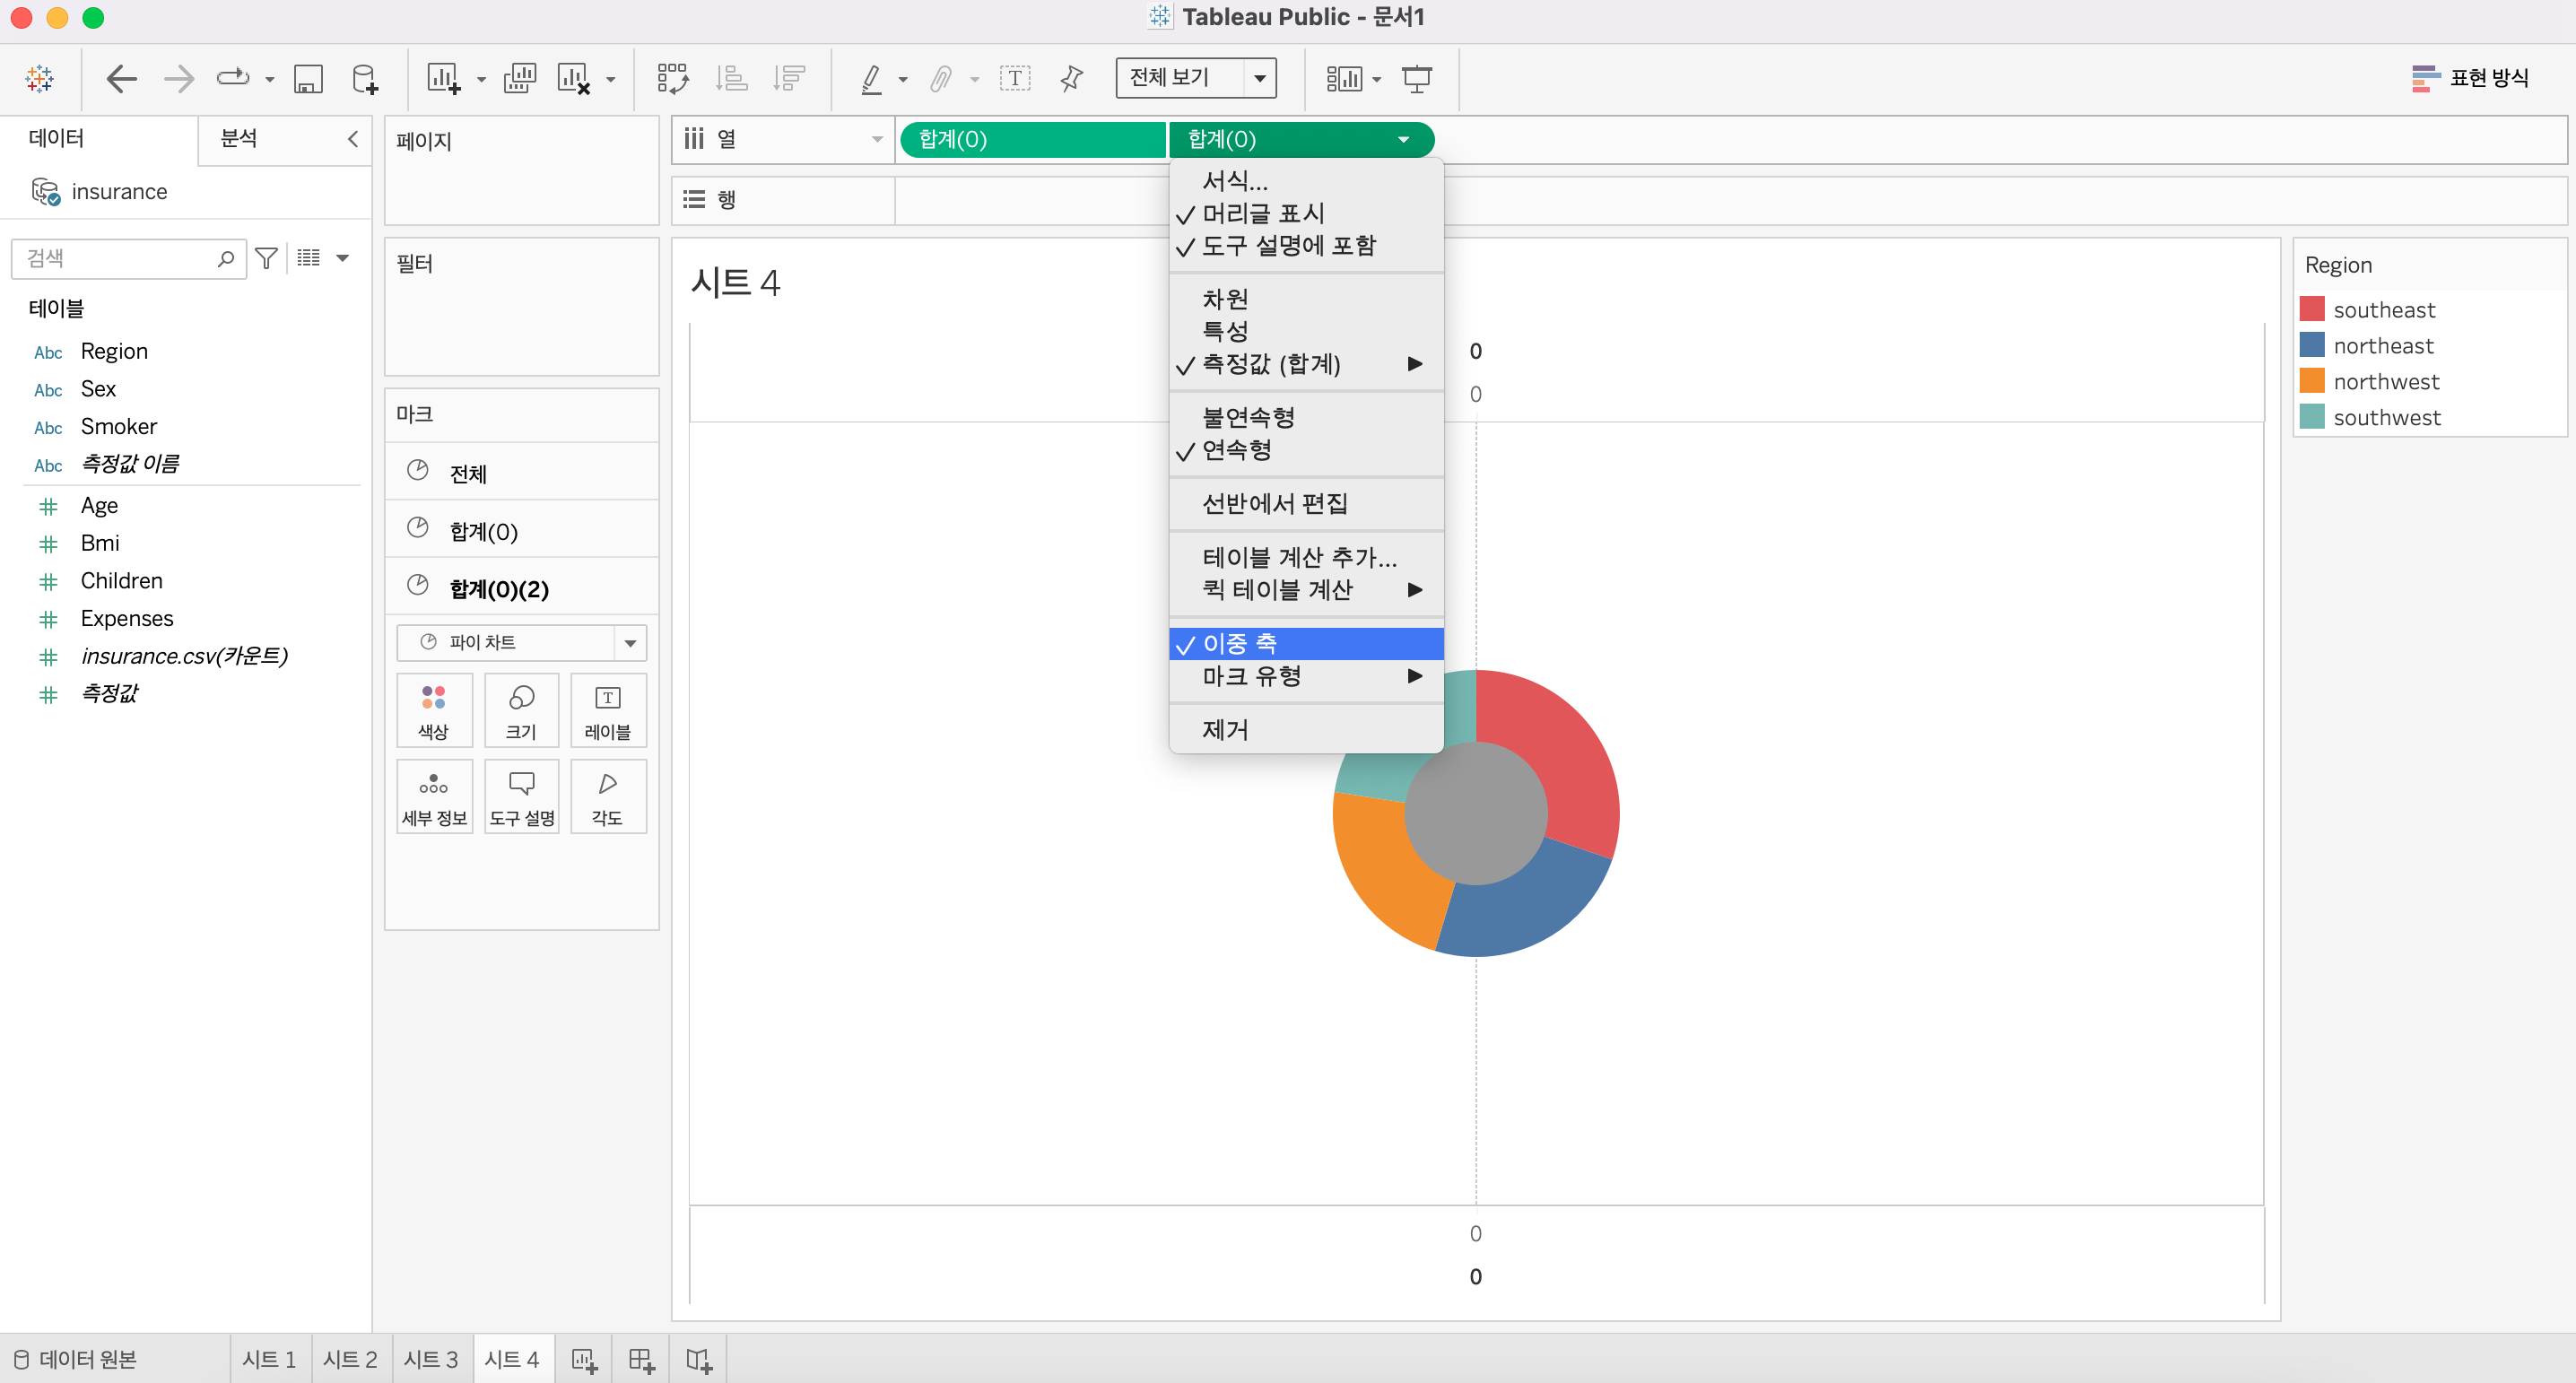Viewport: 2576px width, 1383px height.
Task: Click the save icon in toolbar
Action: pyautogui.click(x=307, y=78)
